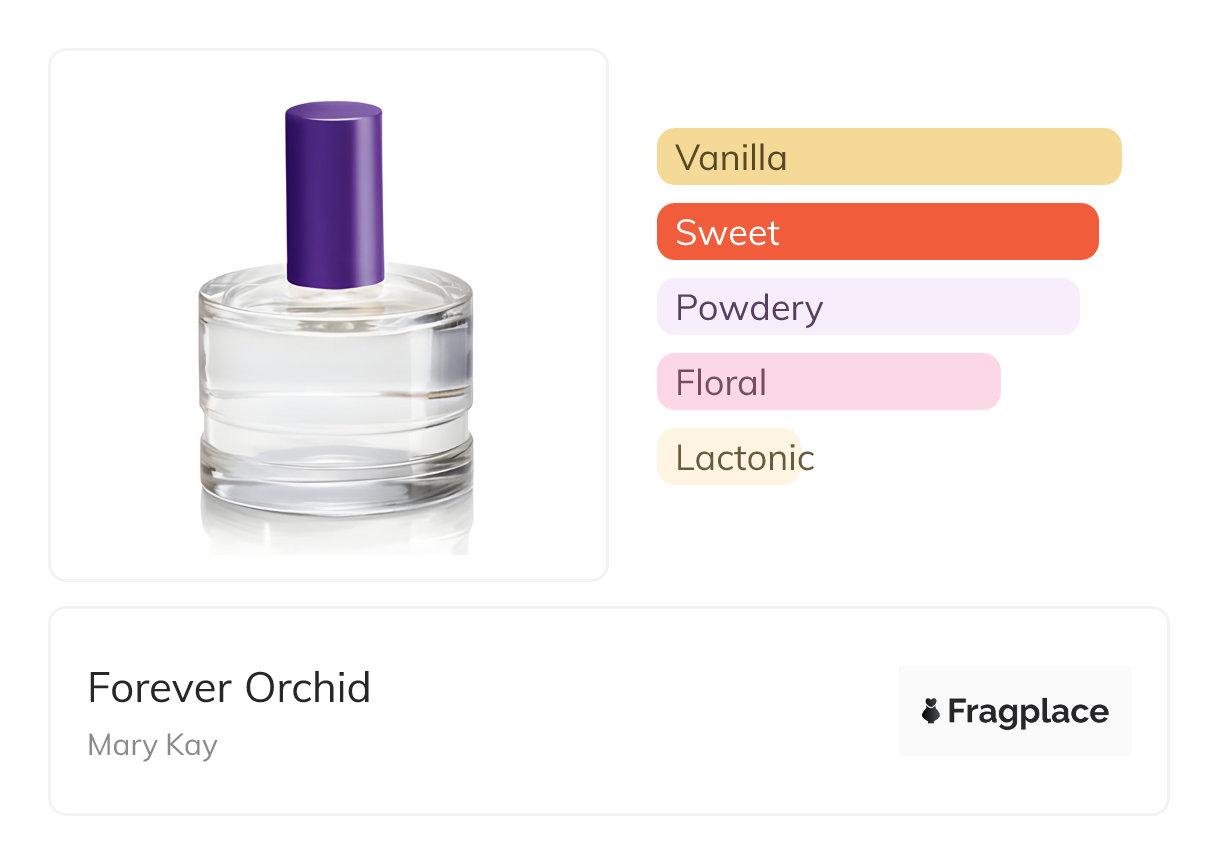Click the word "Vanilla" label text
Screen dimensions: 1218x864
click(731, 157)
